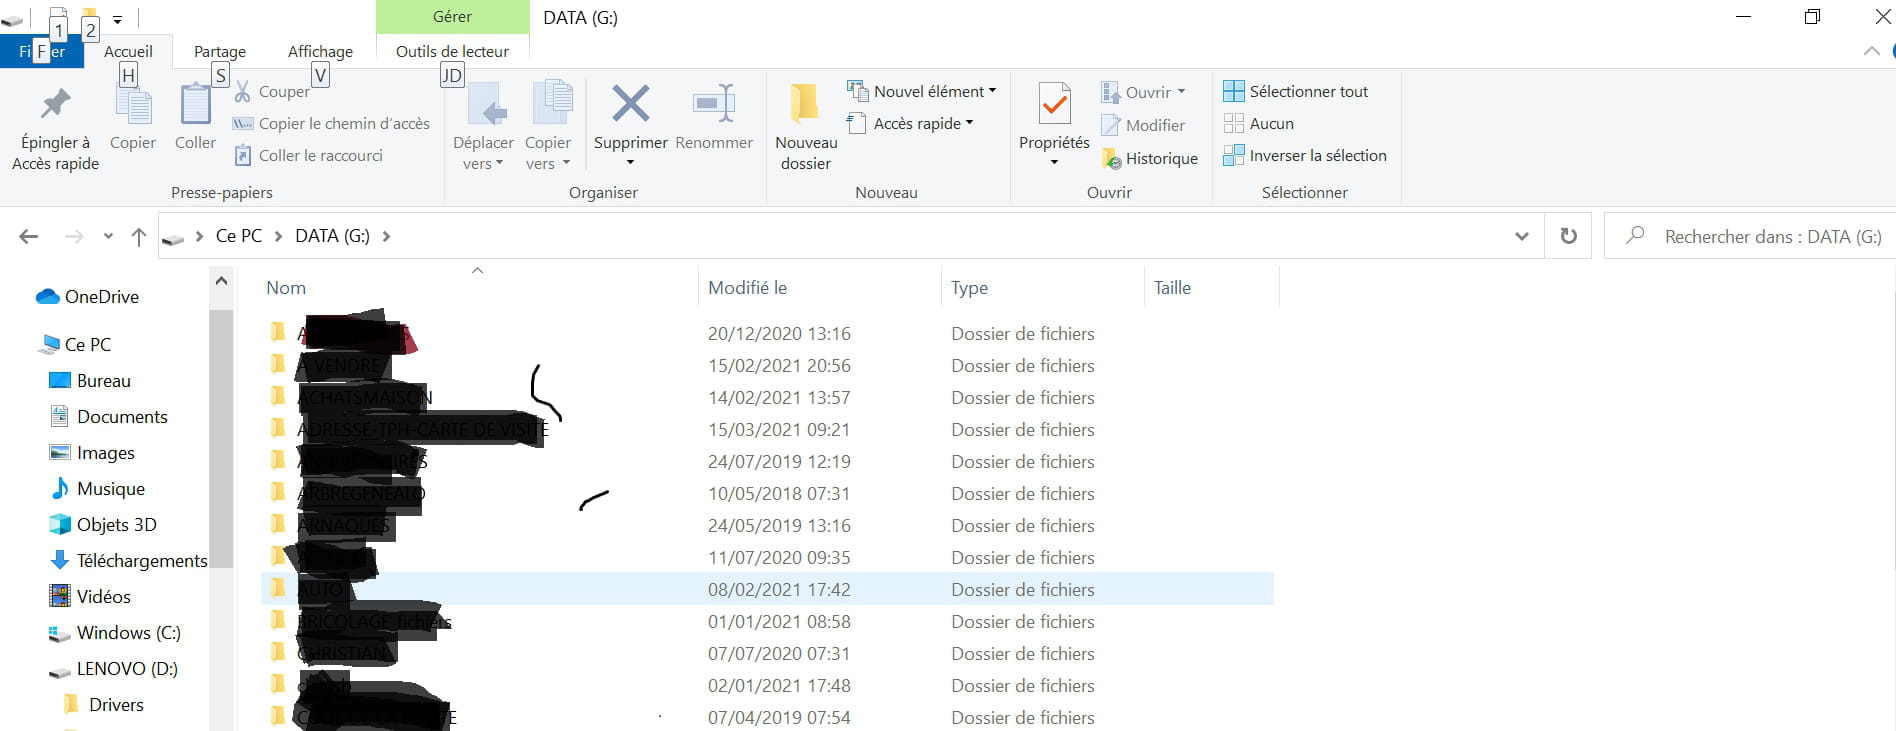Sort by the Taille column header
Image resolution: width=1896 pixels, height=731 pixels.
pyautogui.click(x=1172, y=288)
